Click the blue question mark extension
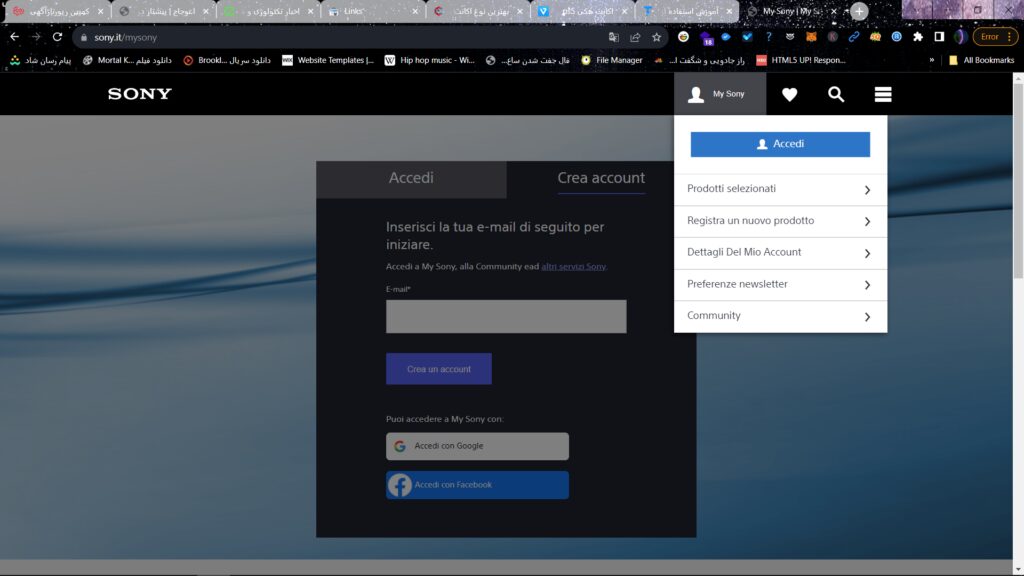The image size is (1024, 576). point(769,37)
